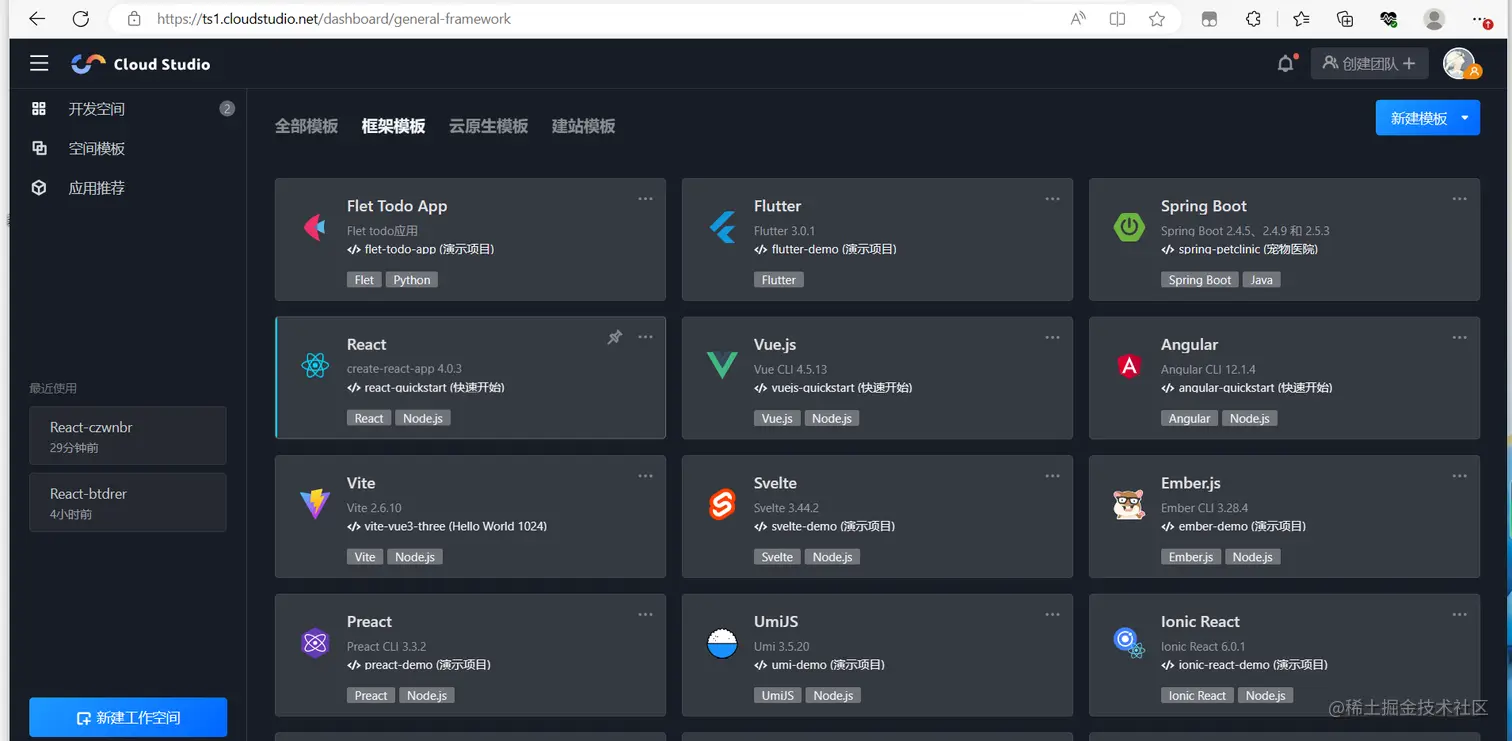Click the browser favorites star icon
This screenshot has width=1512, height=741.
[1157, 18]
